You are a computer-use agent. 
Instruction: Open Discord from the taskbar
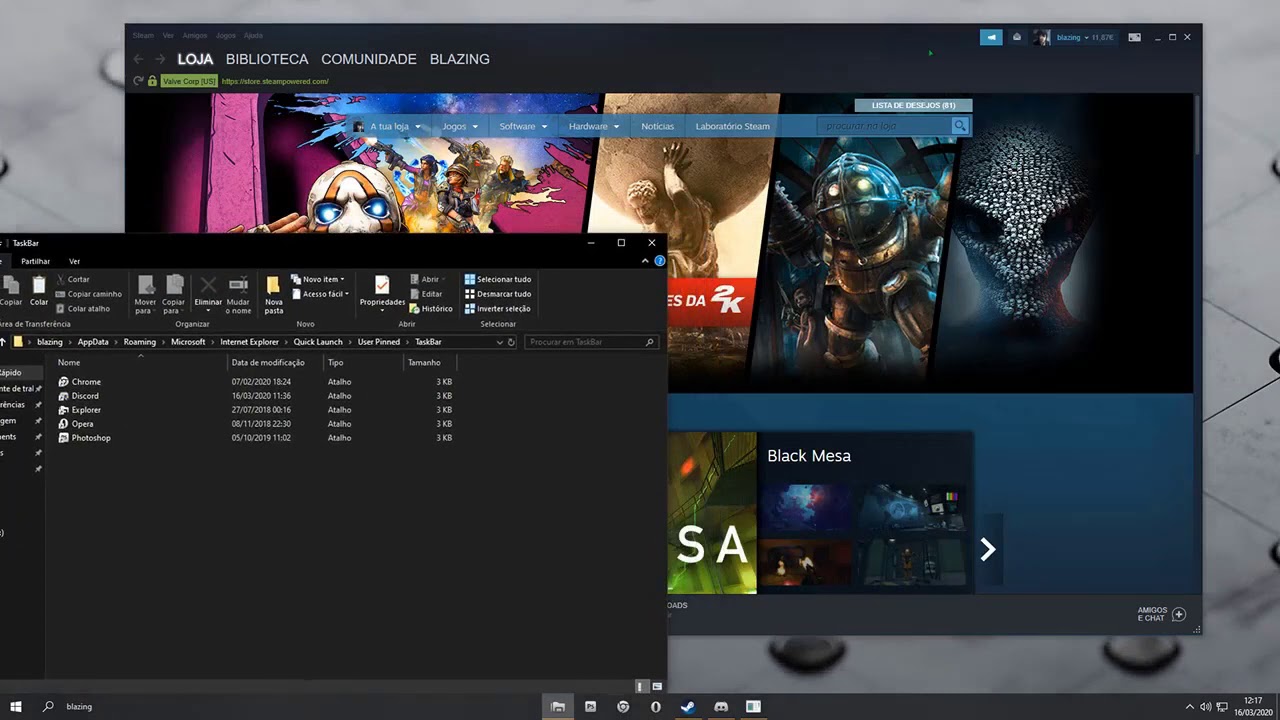coord(721,706)
